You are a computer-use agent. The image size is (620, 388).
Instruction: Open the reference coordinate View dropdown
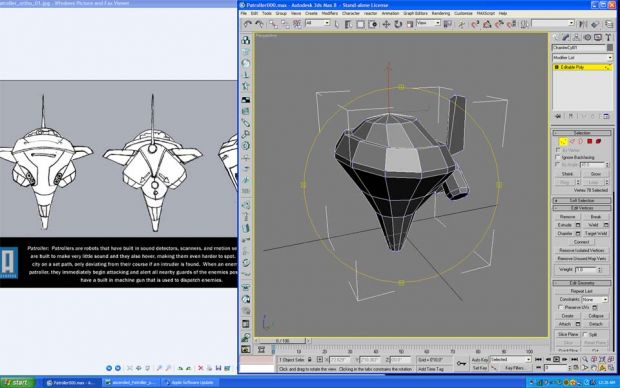(428, 23)
